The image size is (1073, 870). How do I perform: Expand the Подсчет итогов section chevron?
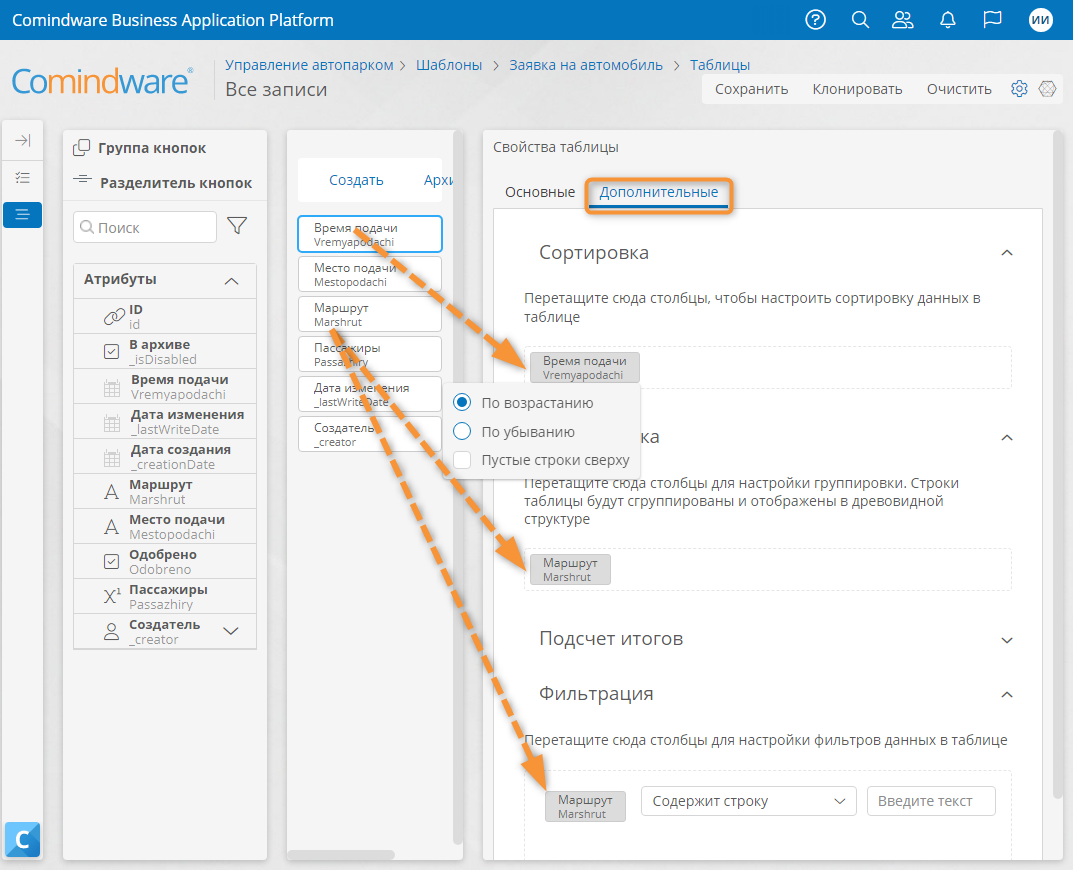coord(1007,640)
